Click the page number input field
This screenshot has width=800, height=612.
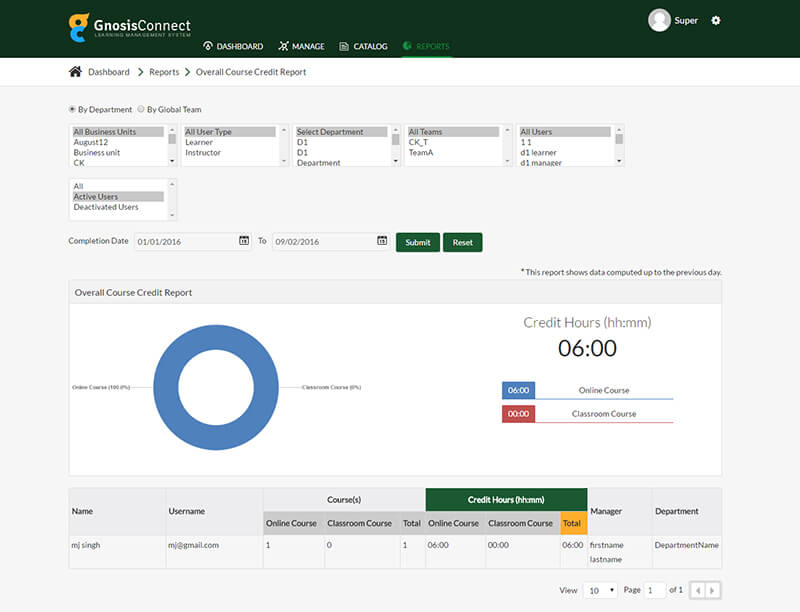(x=655, y=590)
